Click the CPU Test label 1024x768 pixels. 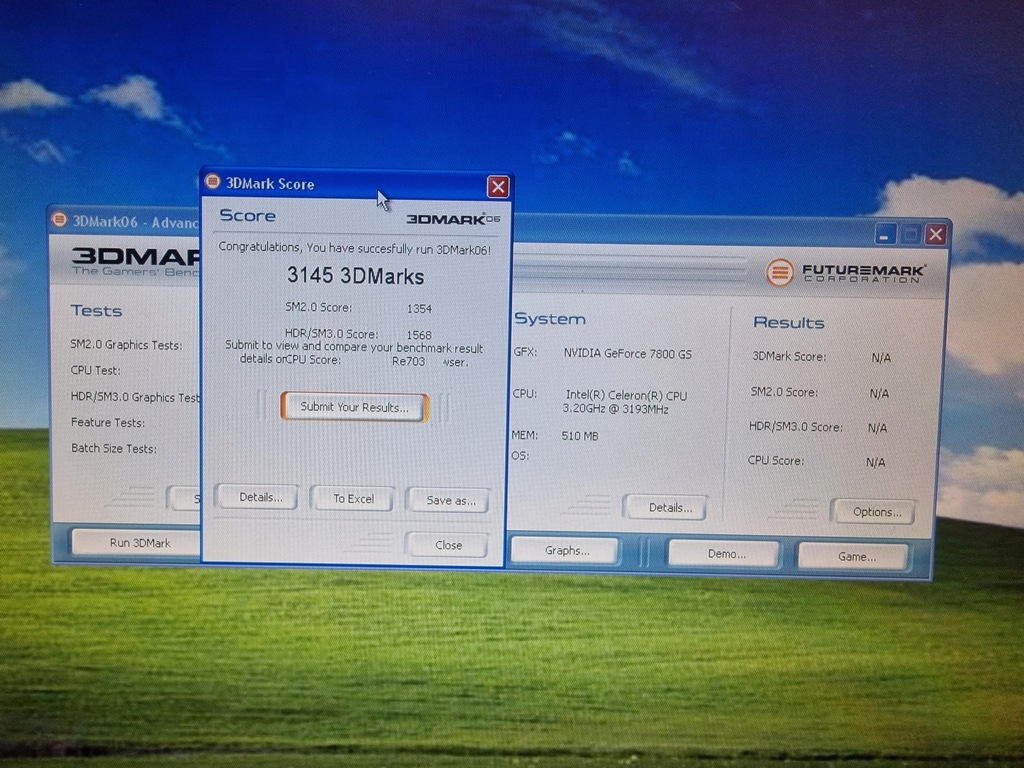click(95, 370)
